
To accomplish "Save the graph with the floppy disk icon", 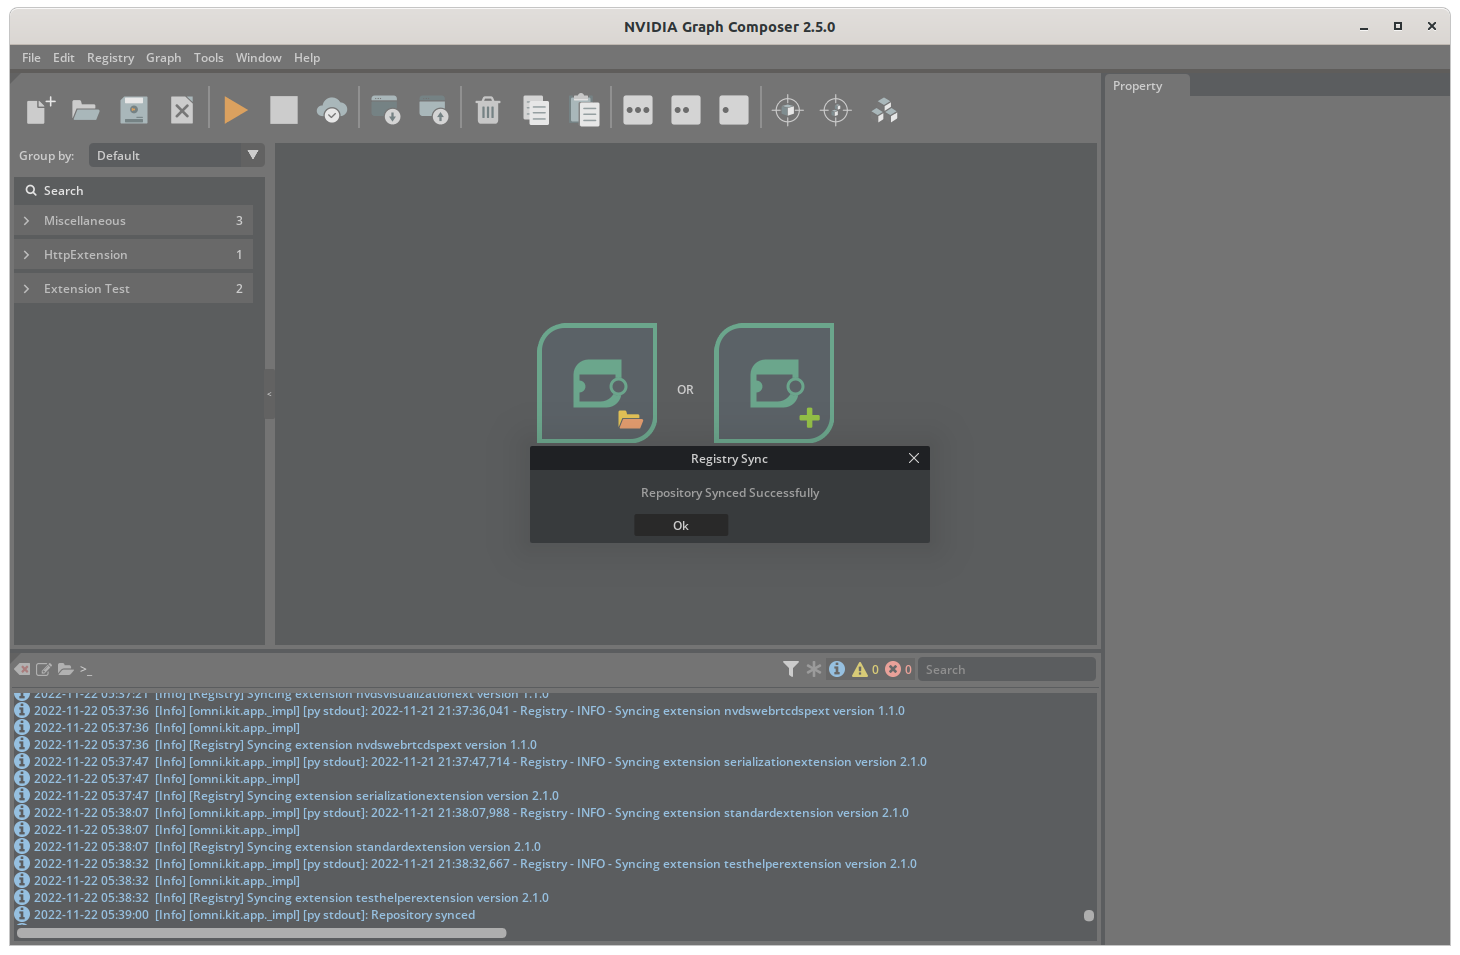I will 134,110.
